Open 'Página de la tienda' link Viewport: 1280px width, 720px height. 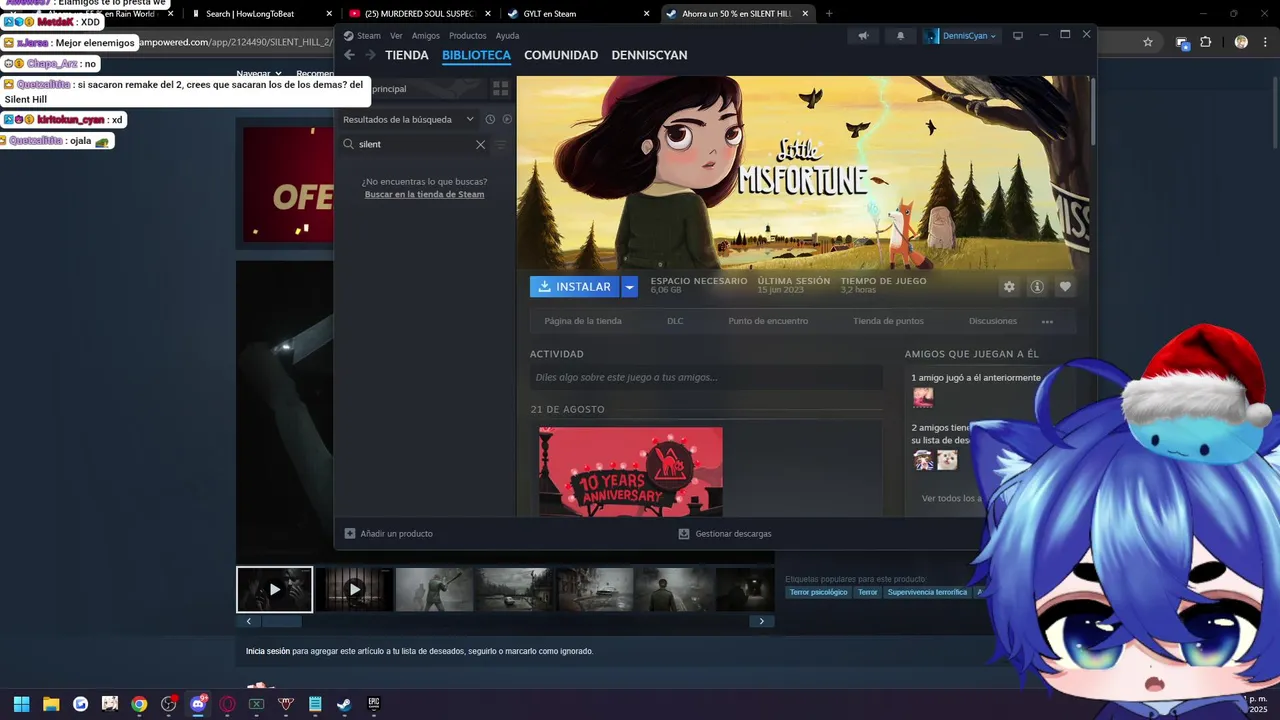click(x=583, y=321)
